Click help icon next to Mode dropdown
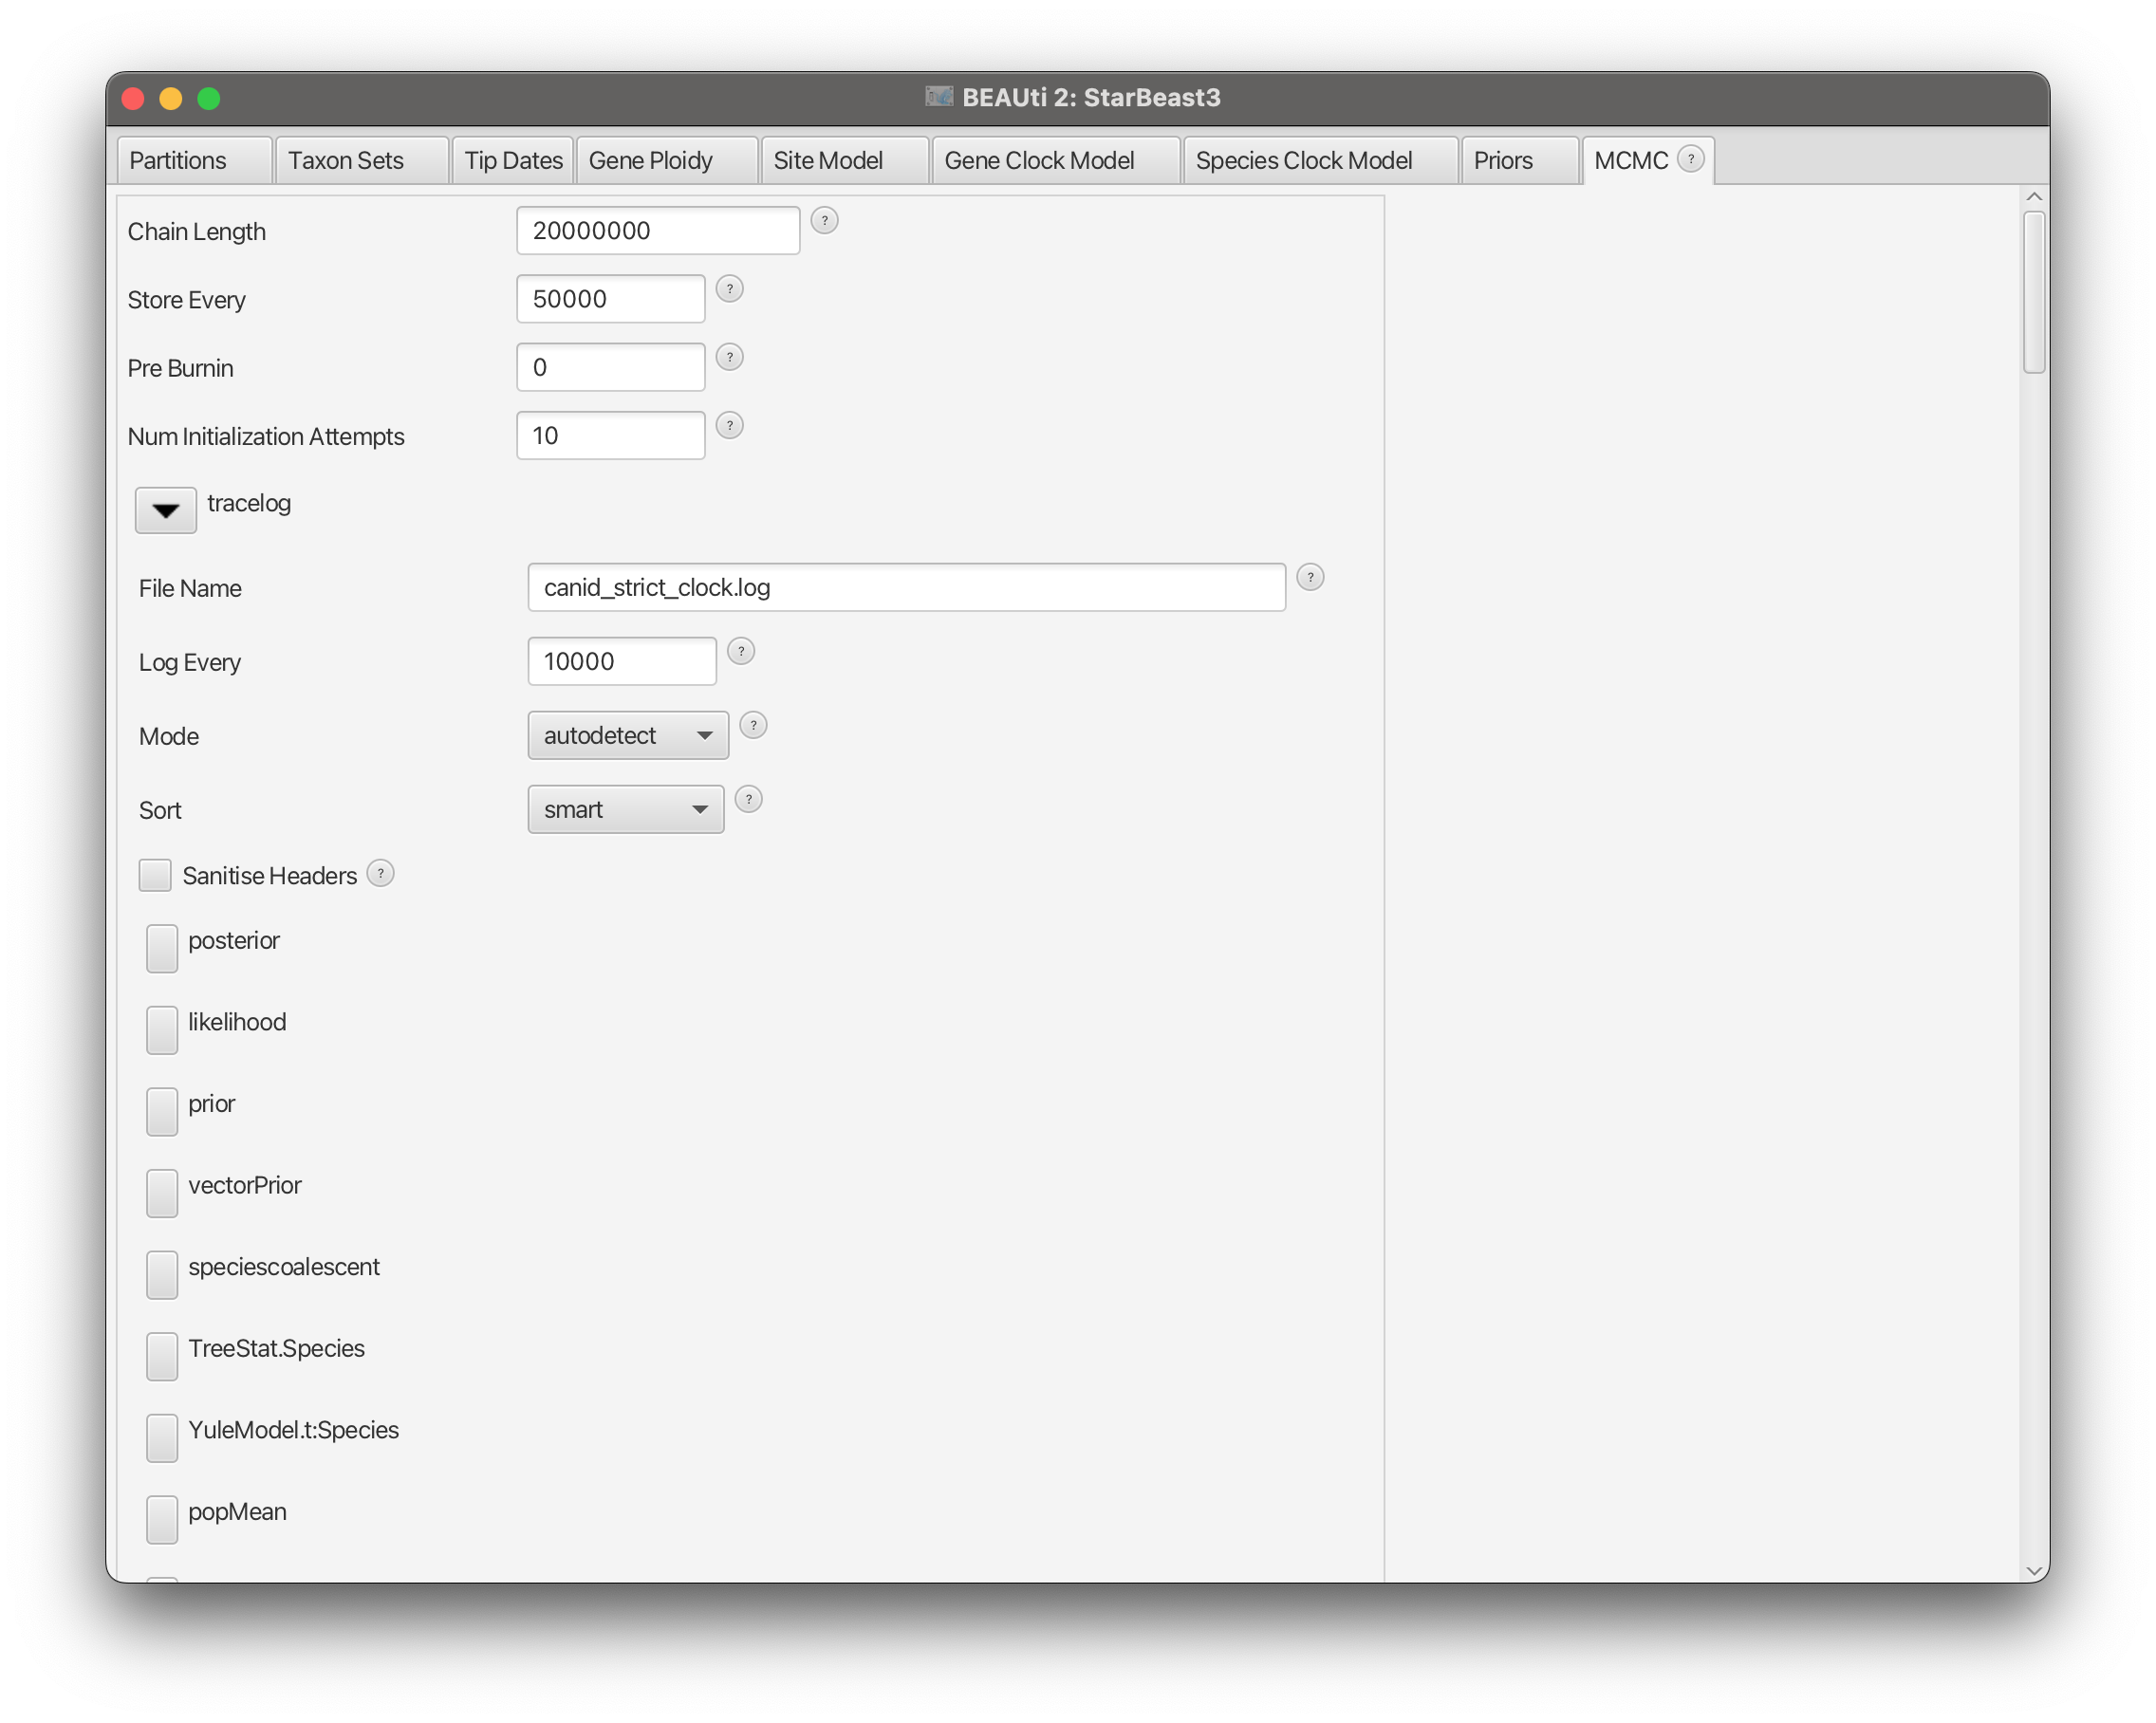 (x=753, y=725)
